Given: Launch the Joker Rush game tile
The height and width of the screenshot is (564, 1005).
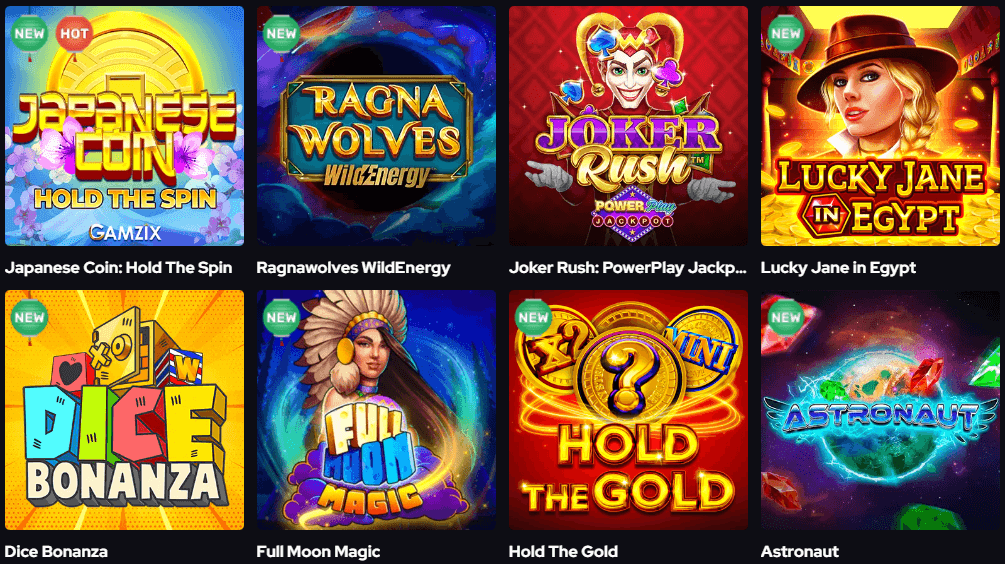Looking at the screenshot, I should tap(628, 126).
